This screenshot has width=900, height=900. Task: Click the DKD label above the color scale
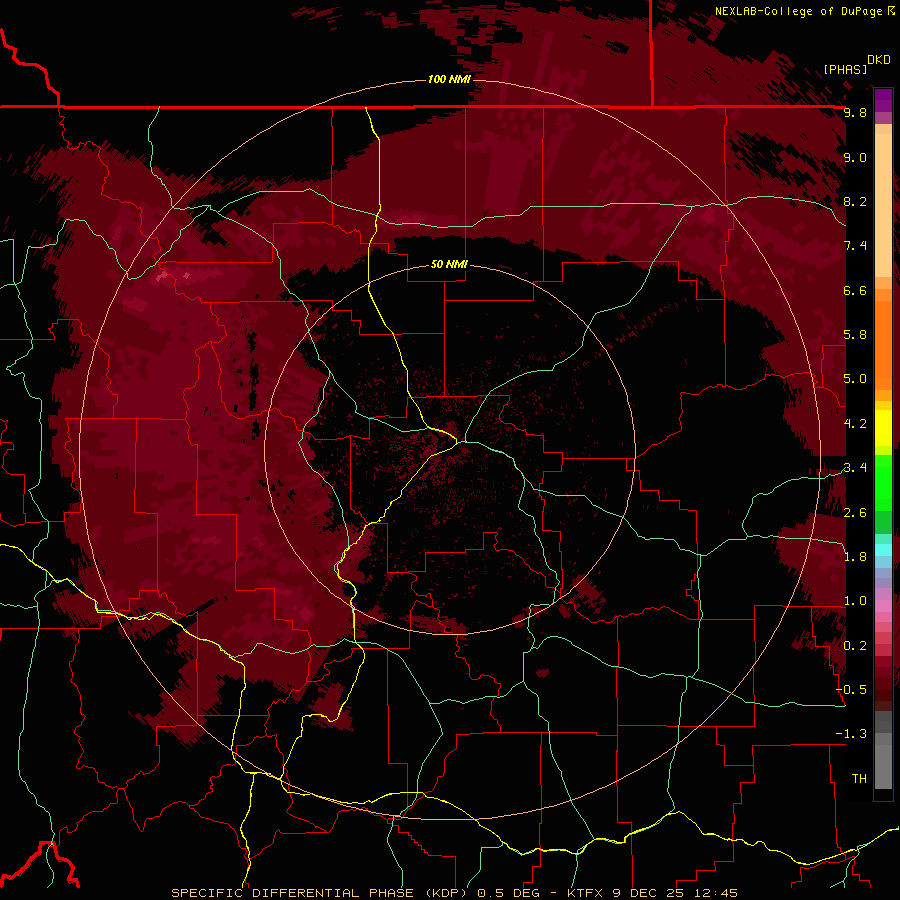[879, 60]
